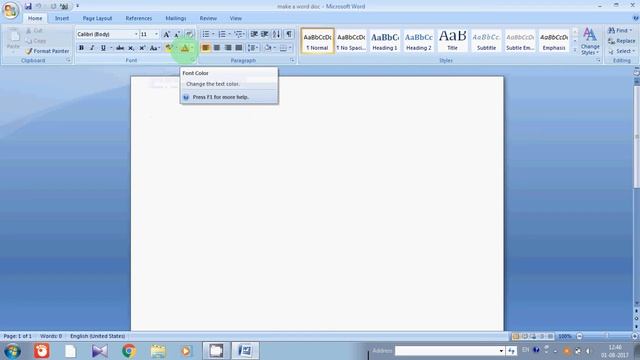Toggle Bold formatting
The height and width of the screenshot is (360, 640).
coord(81,48)
